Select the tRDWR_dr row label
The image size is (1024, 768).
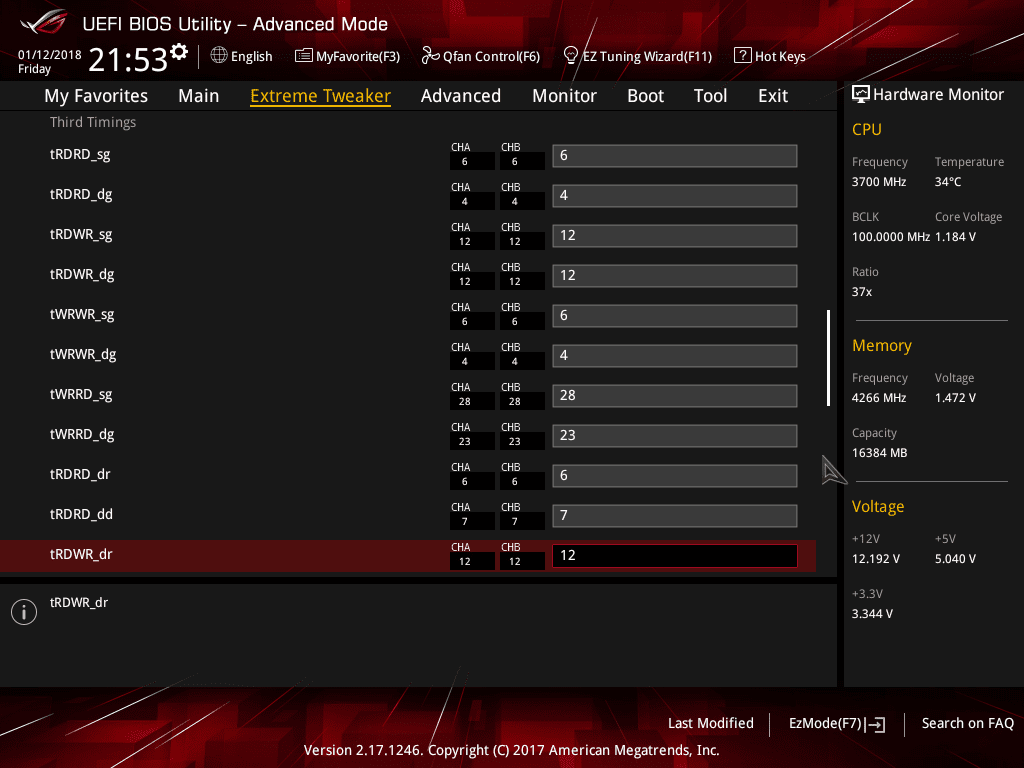(x=82, y=554)
